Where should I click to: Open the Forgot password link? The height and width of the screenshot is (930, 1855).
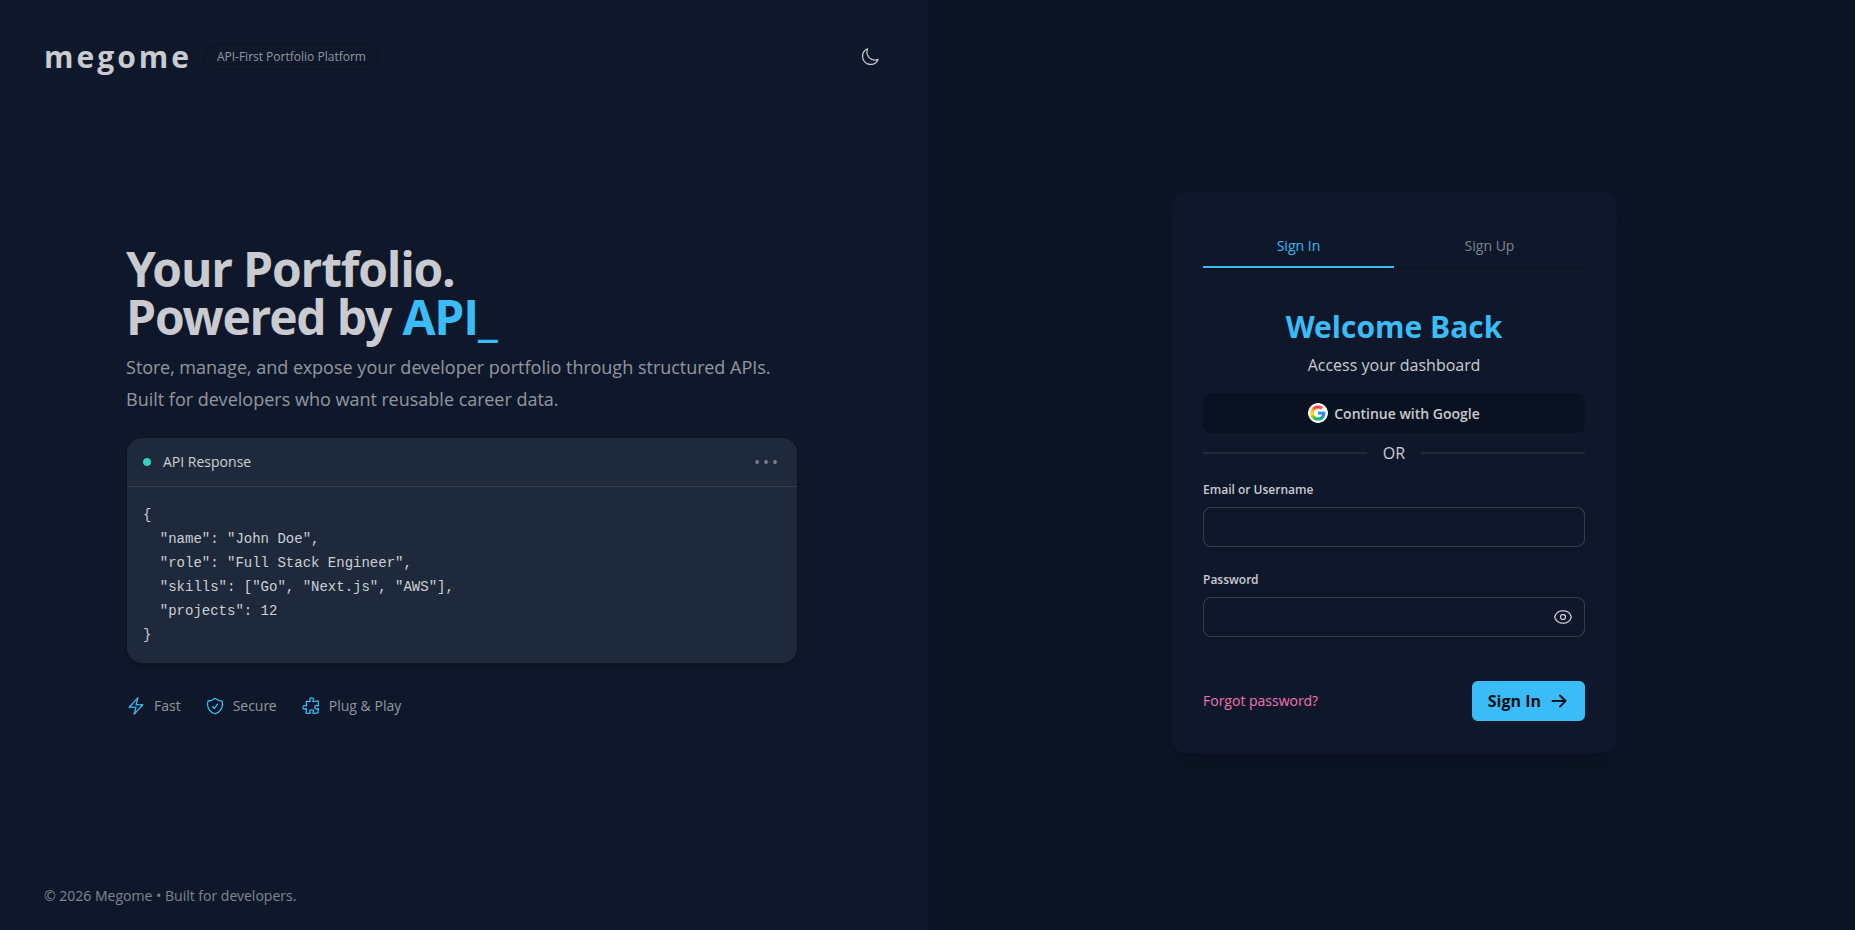click(1260, 701)
